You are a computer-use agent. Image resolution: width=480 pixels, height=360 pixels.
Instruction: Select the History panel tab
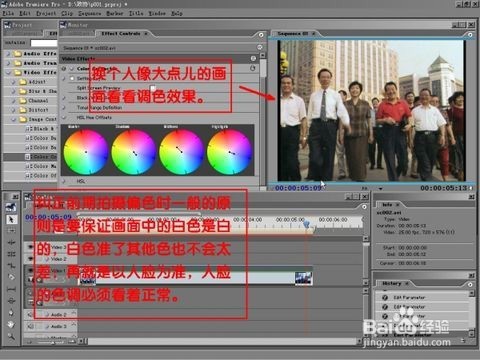[392, 283]
